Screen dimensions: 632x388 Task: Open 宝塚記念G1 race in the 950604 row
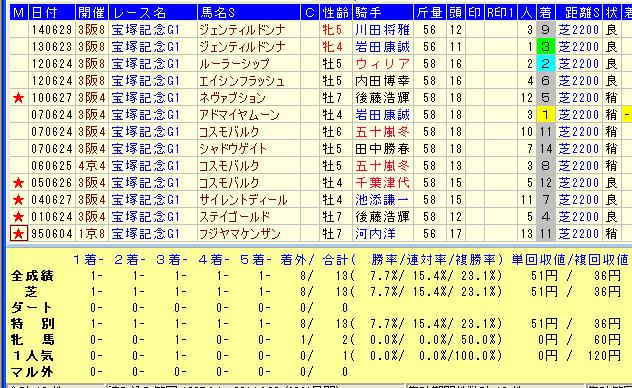146,234
